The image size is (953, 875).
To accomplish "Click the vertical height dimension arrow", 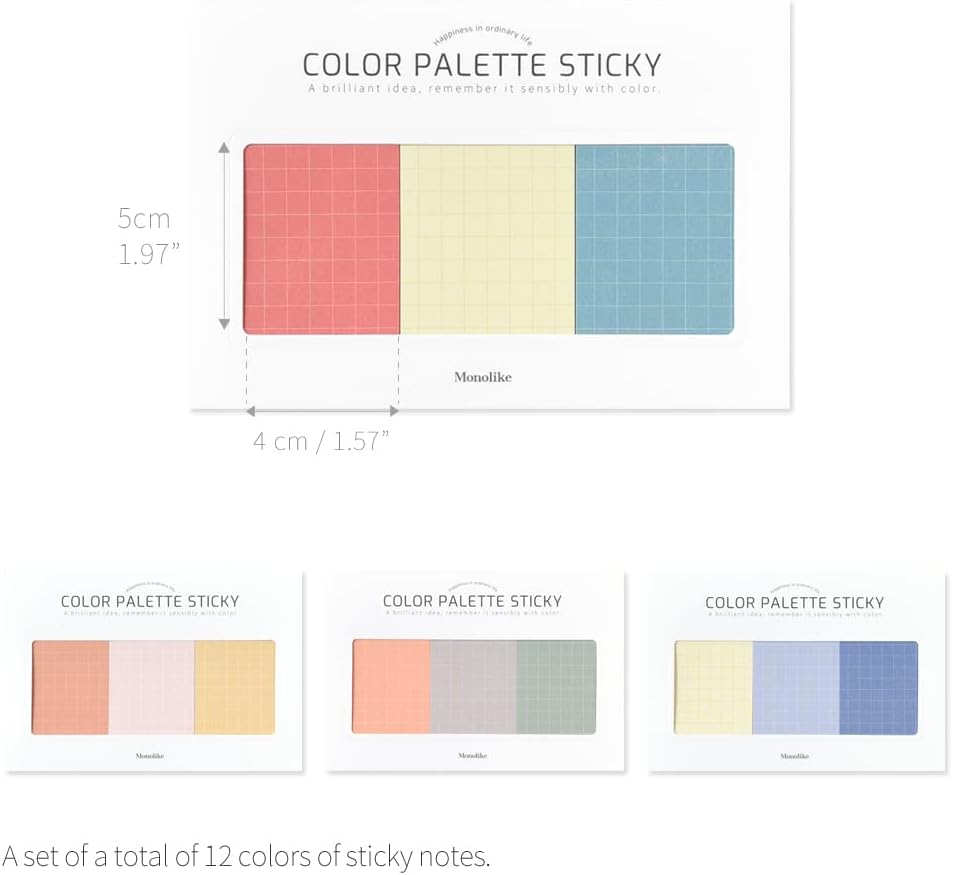I will coord(224,237).
